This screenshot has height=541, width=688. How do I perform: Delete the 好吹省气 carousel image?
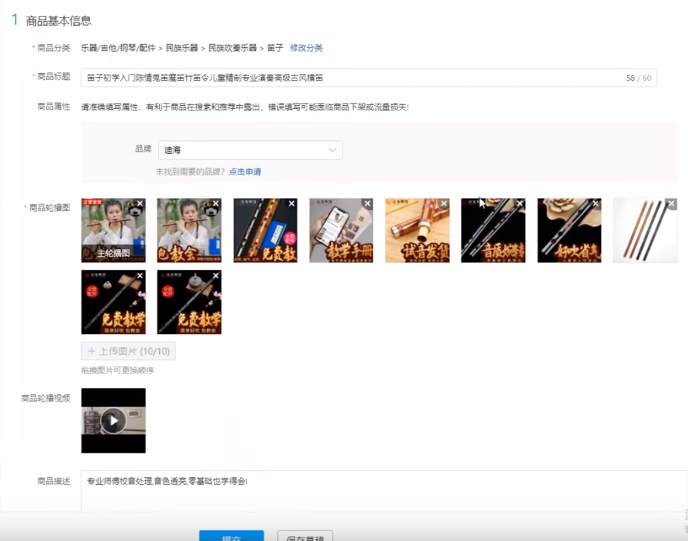pyautogui.click(x=596, y=204)
